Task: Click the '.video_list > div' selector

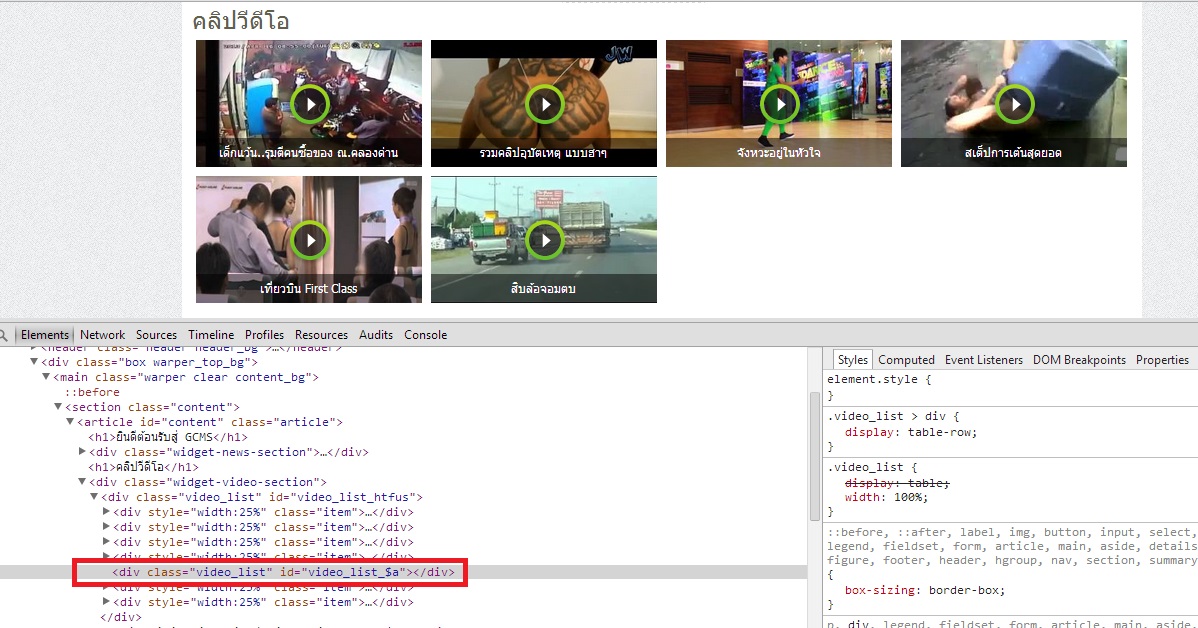Action: tap(889, 416)
